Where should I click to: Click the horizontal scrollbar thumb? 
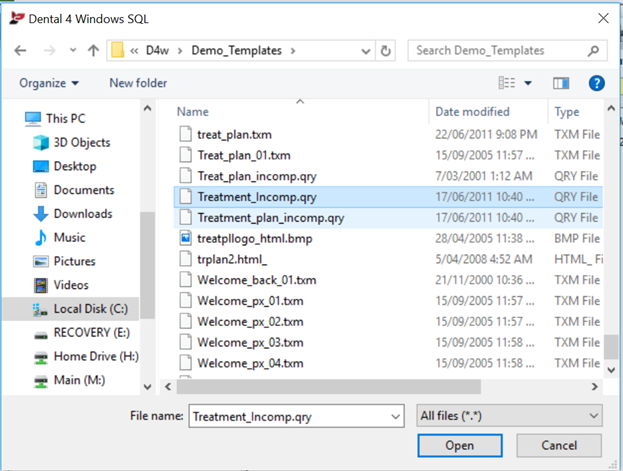(329, 386)
